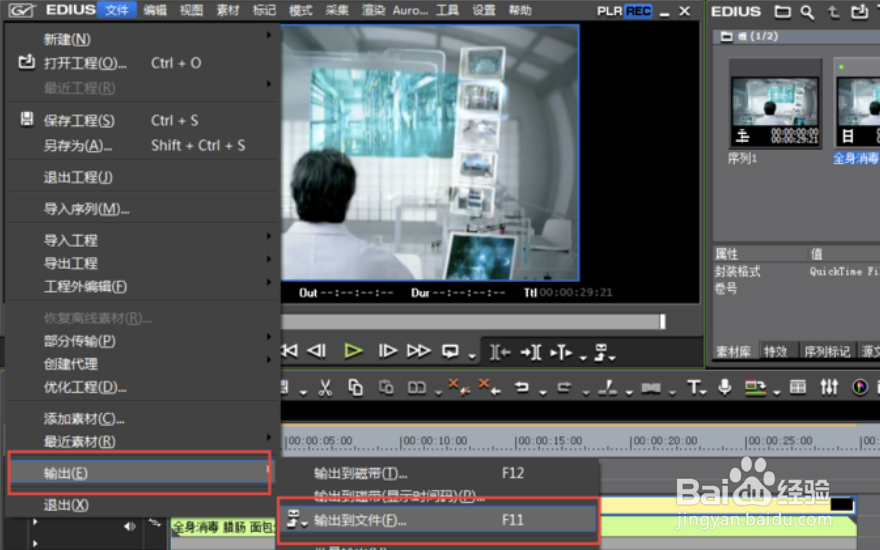880x550 pixels.
Task: Click the undo icon
Action: pos(522,387)
